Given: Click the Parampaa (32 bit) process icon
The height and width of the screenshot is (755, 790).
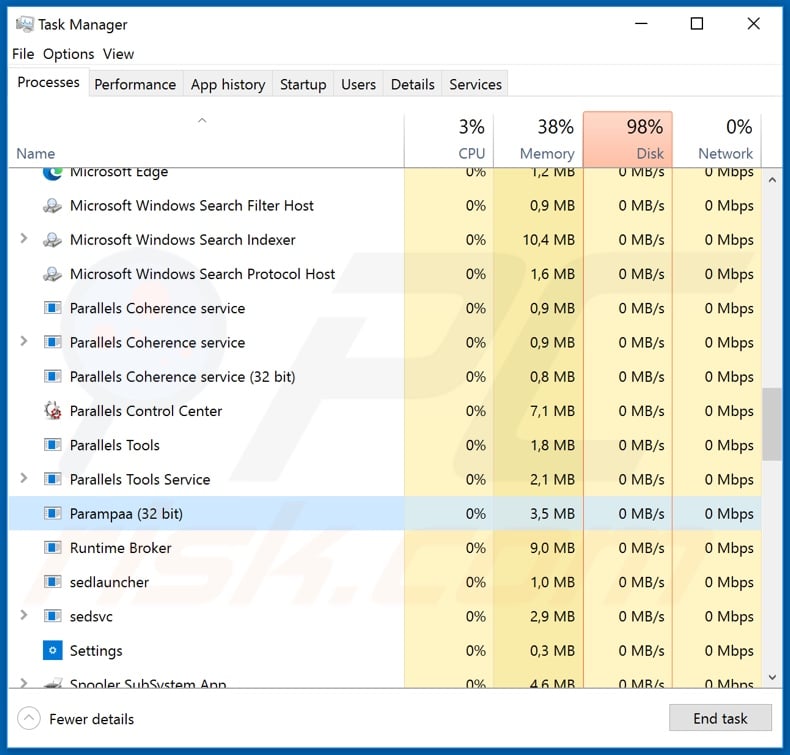Looking at the screenshot, I should click(x=52, y=513).
